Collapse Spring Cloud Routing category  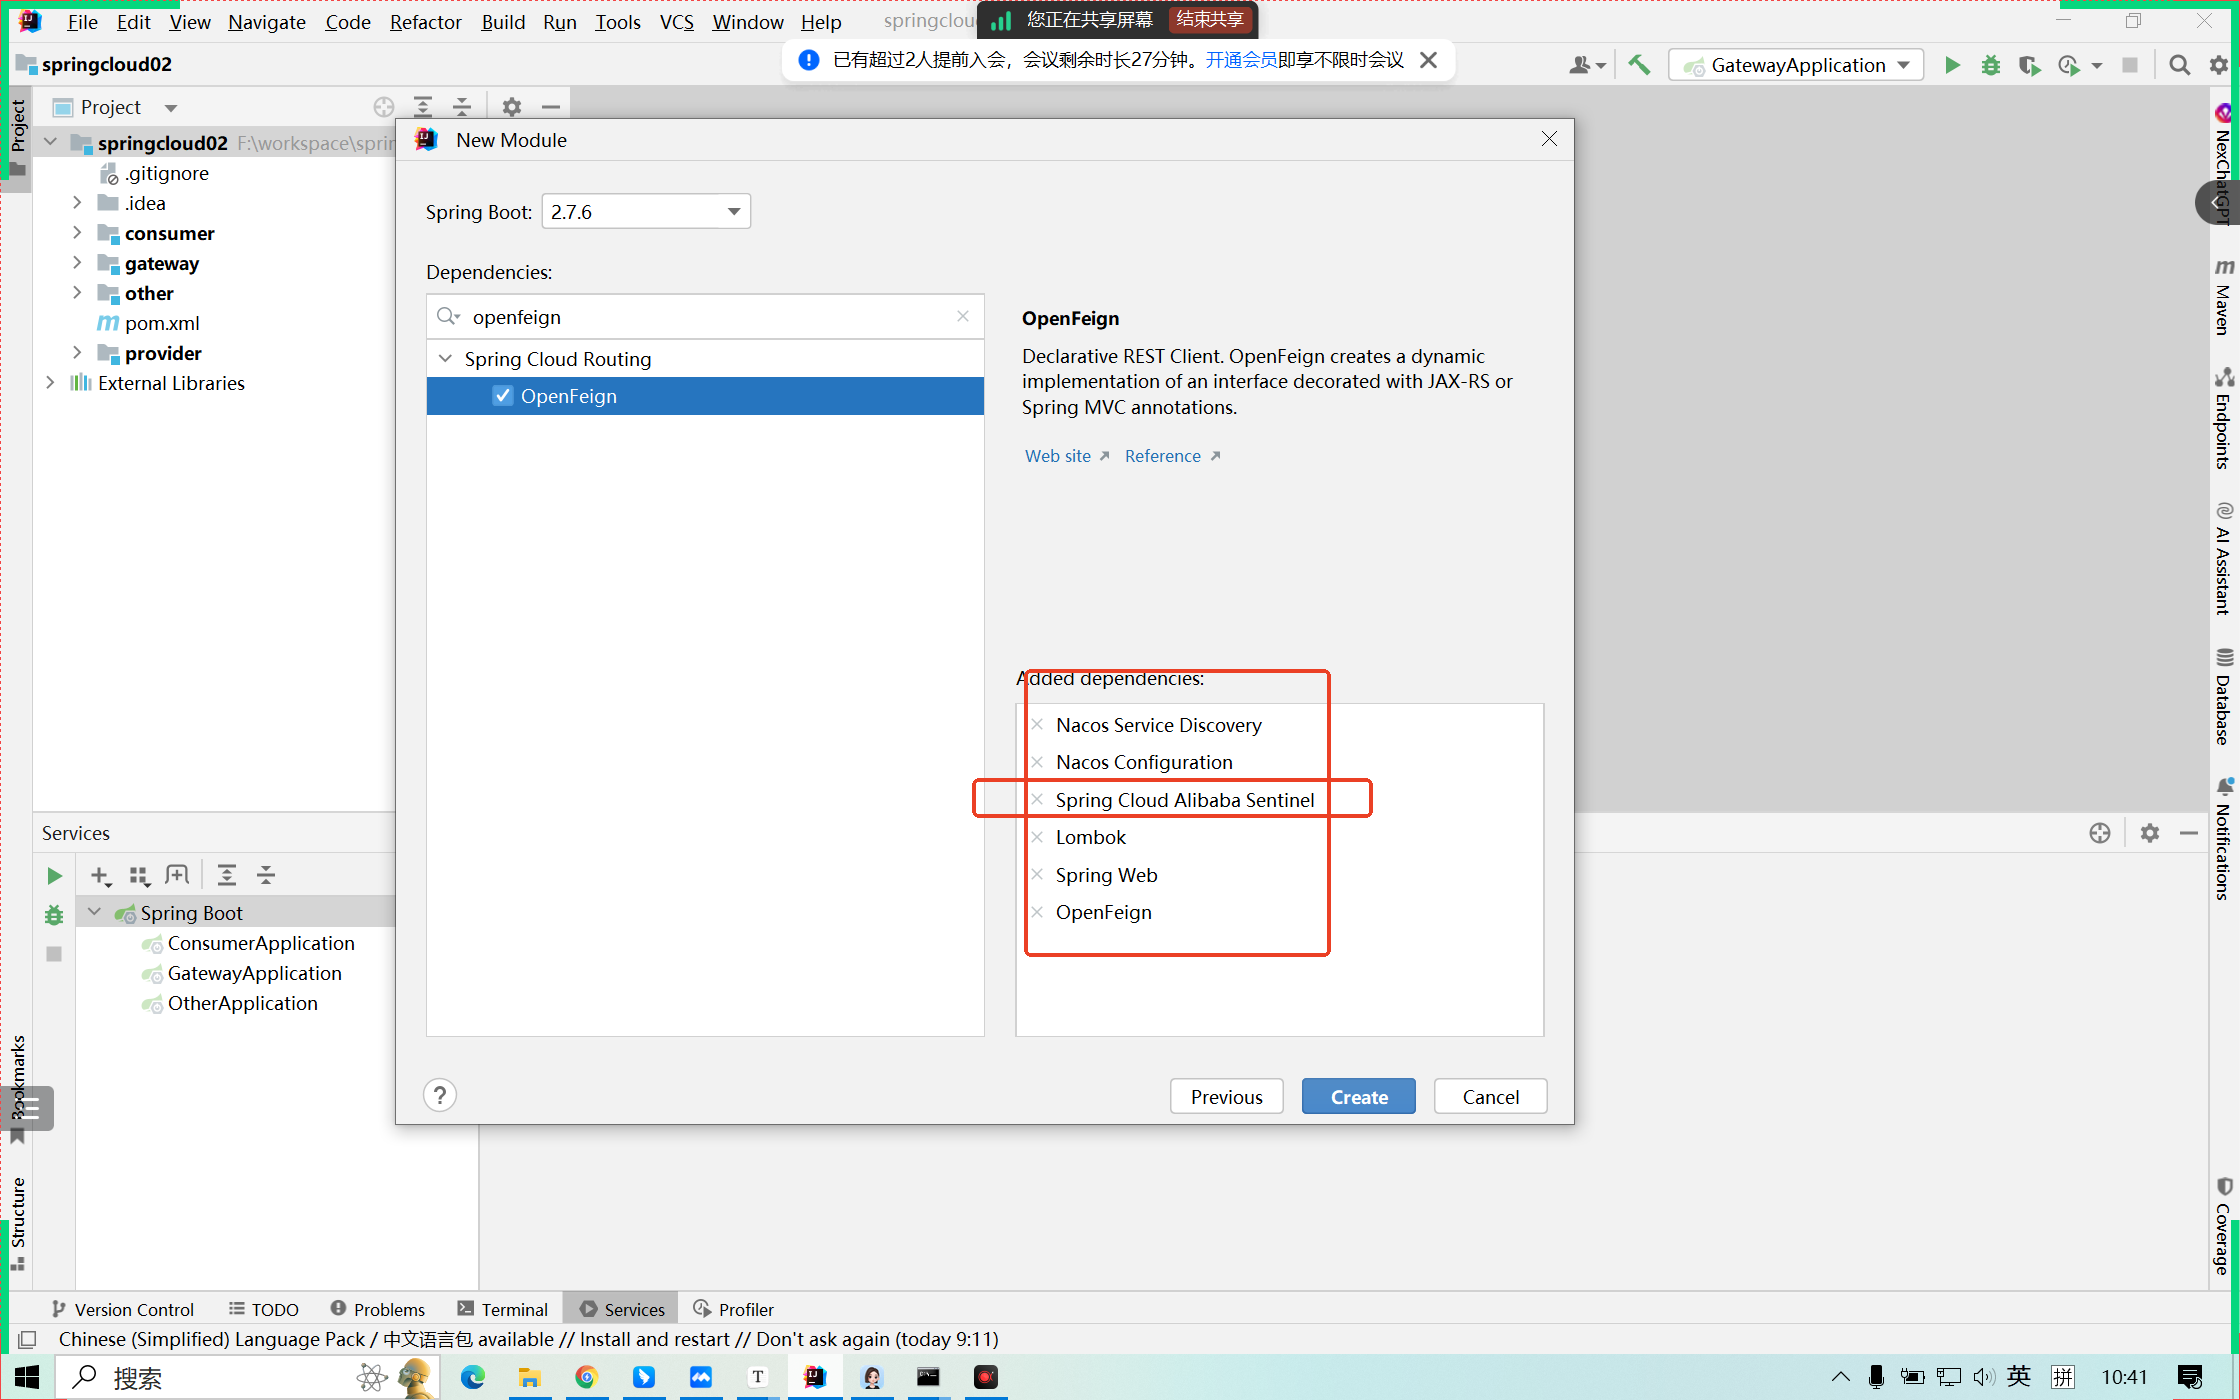point(446,359)
